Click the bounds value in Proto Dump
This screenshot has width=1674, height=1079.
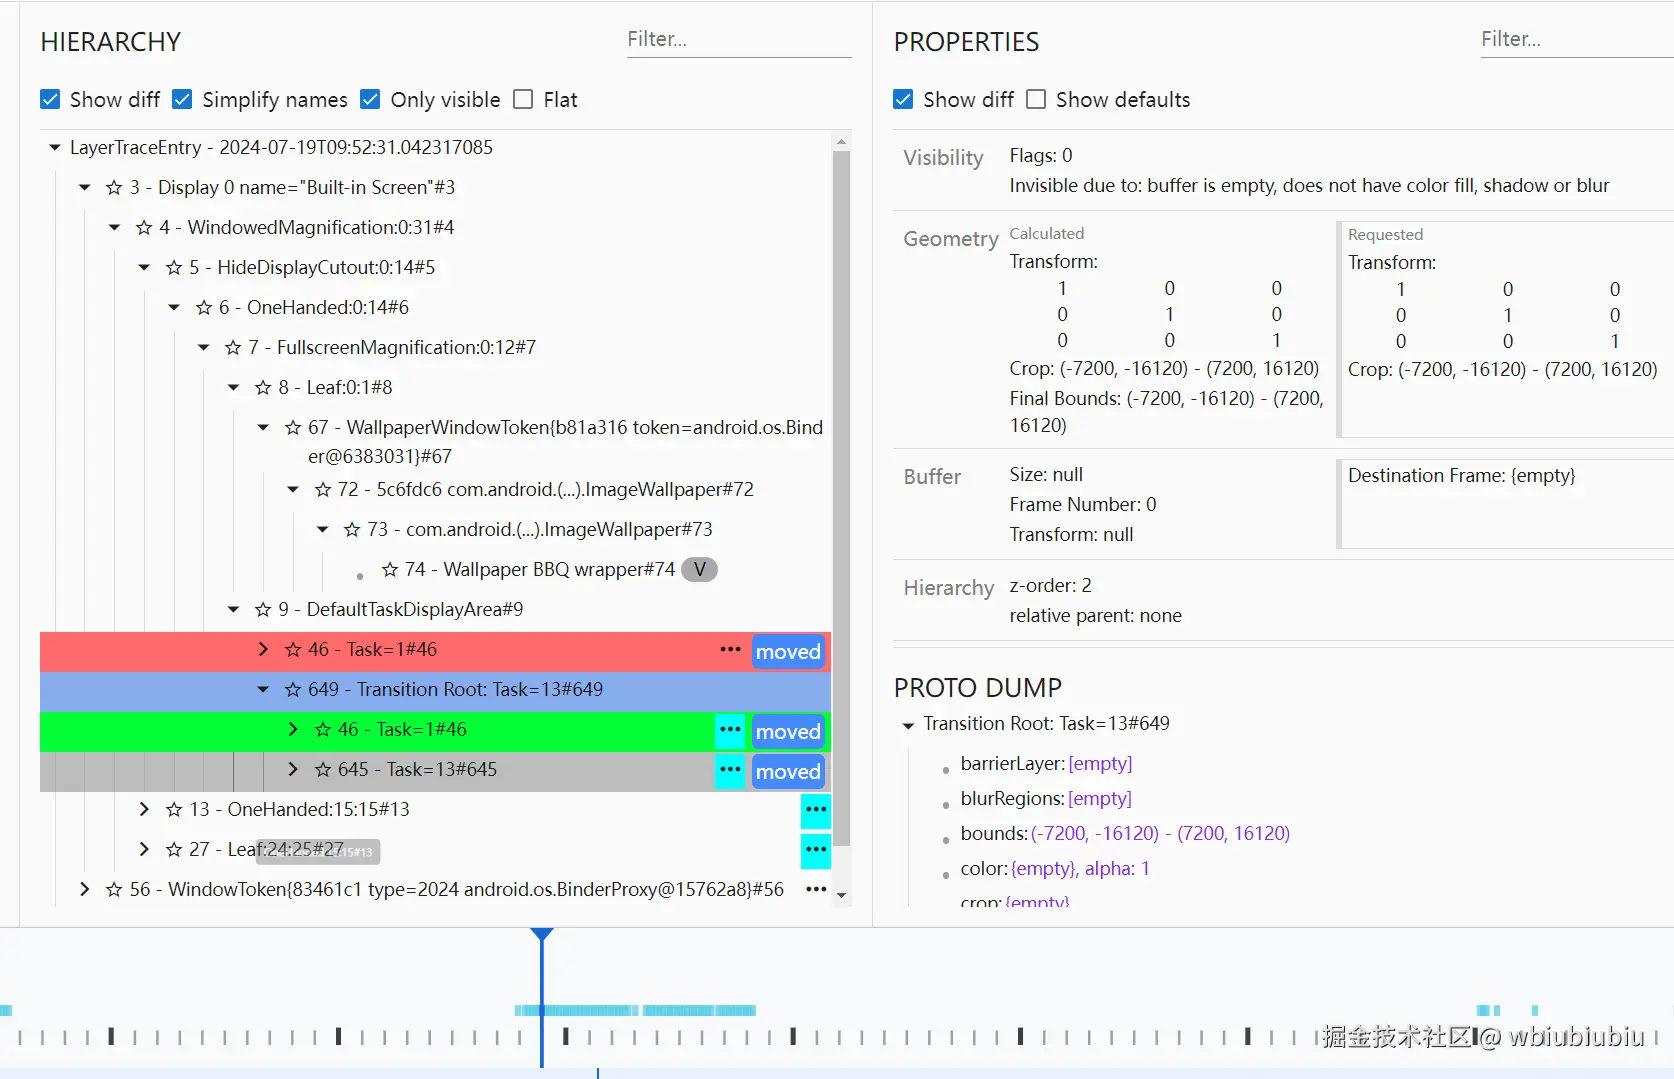click(x=1160, y=834)
